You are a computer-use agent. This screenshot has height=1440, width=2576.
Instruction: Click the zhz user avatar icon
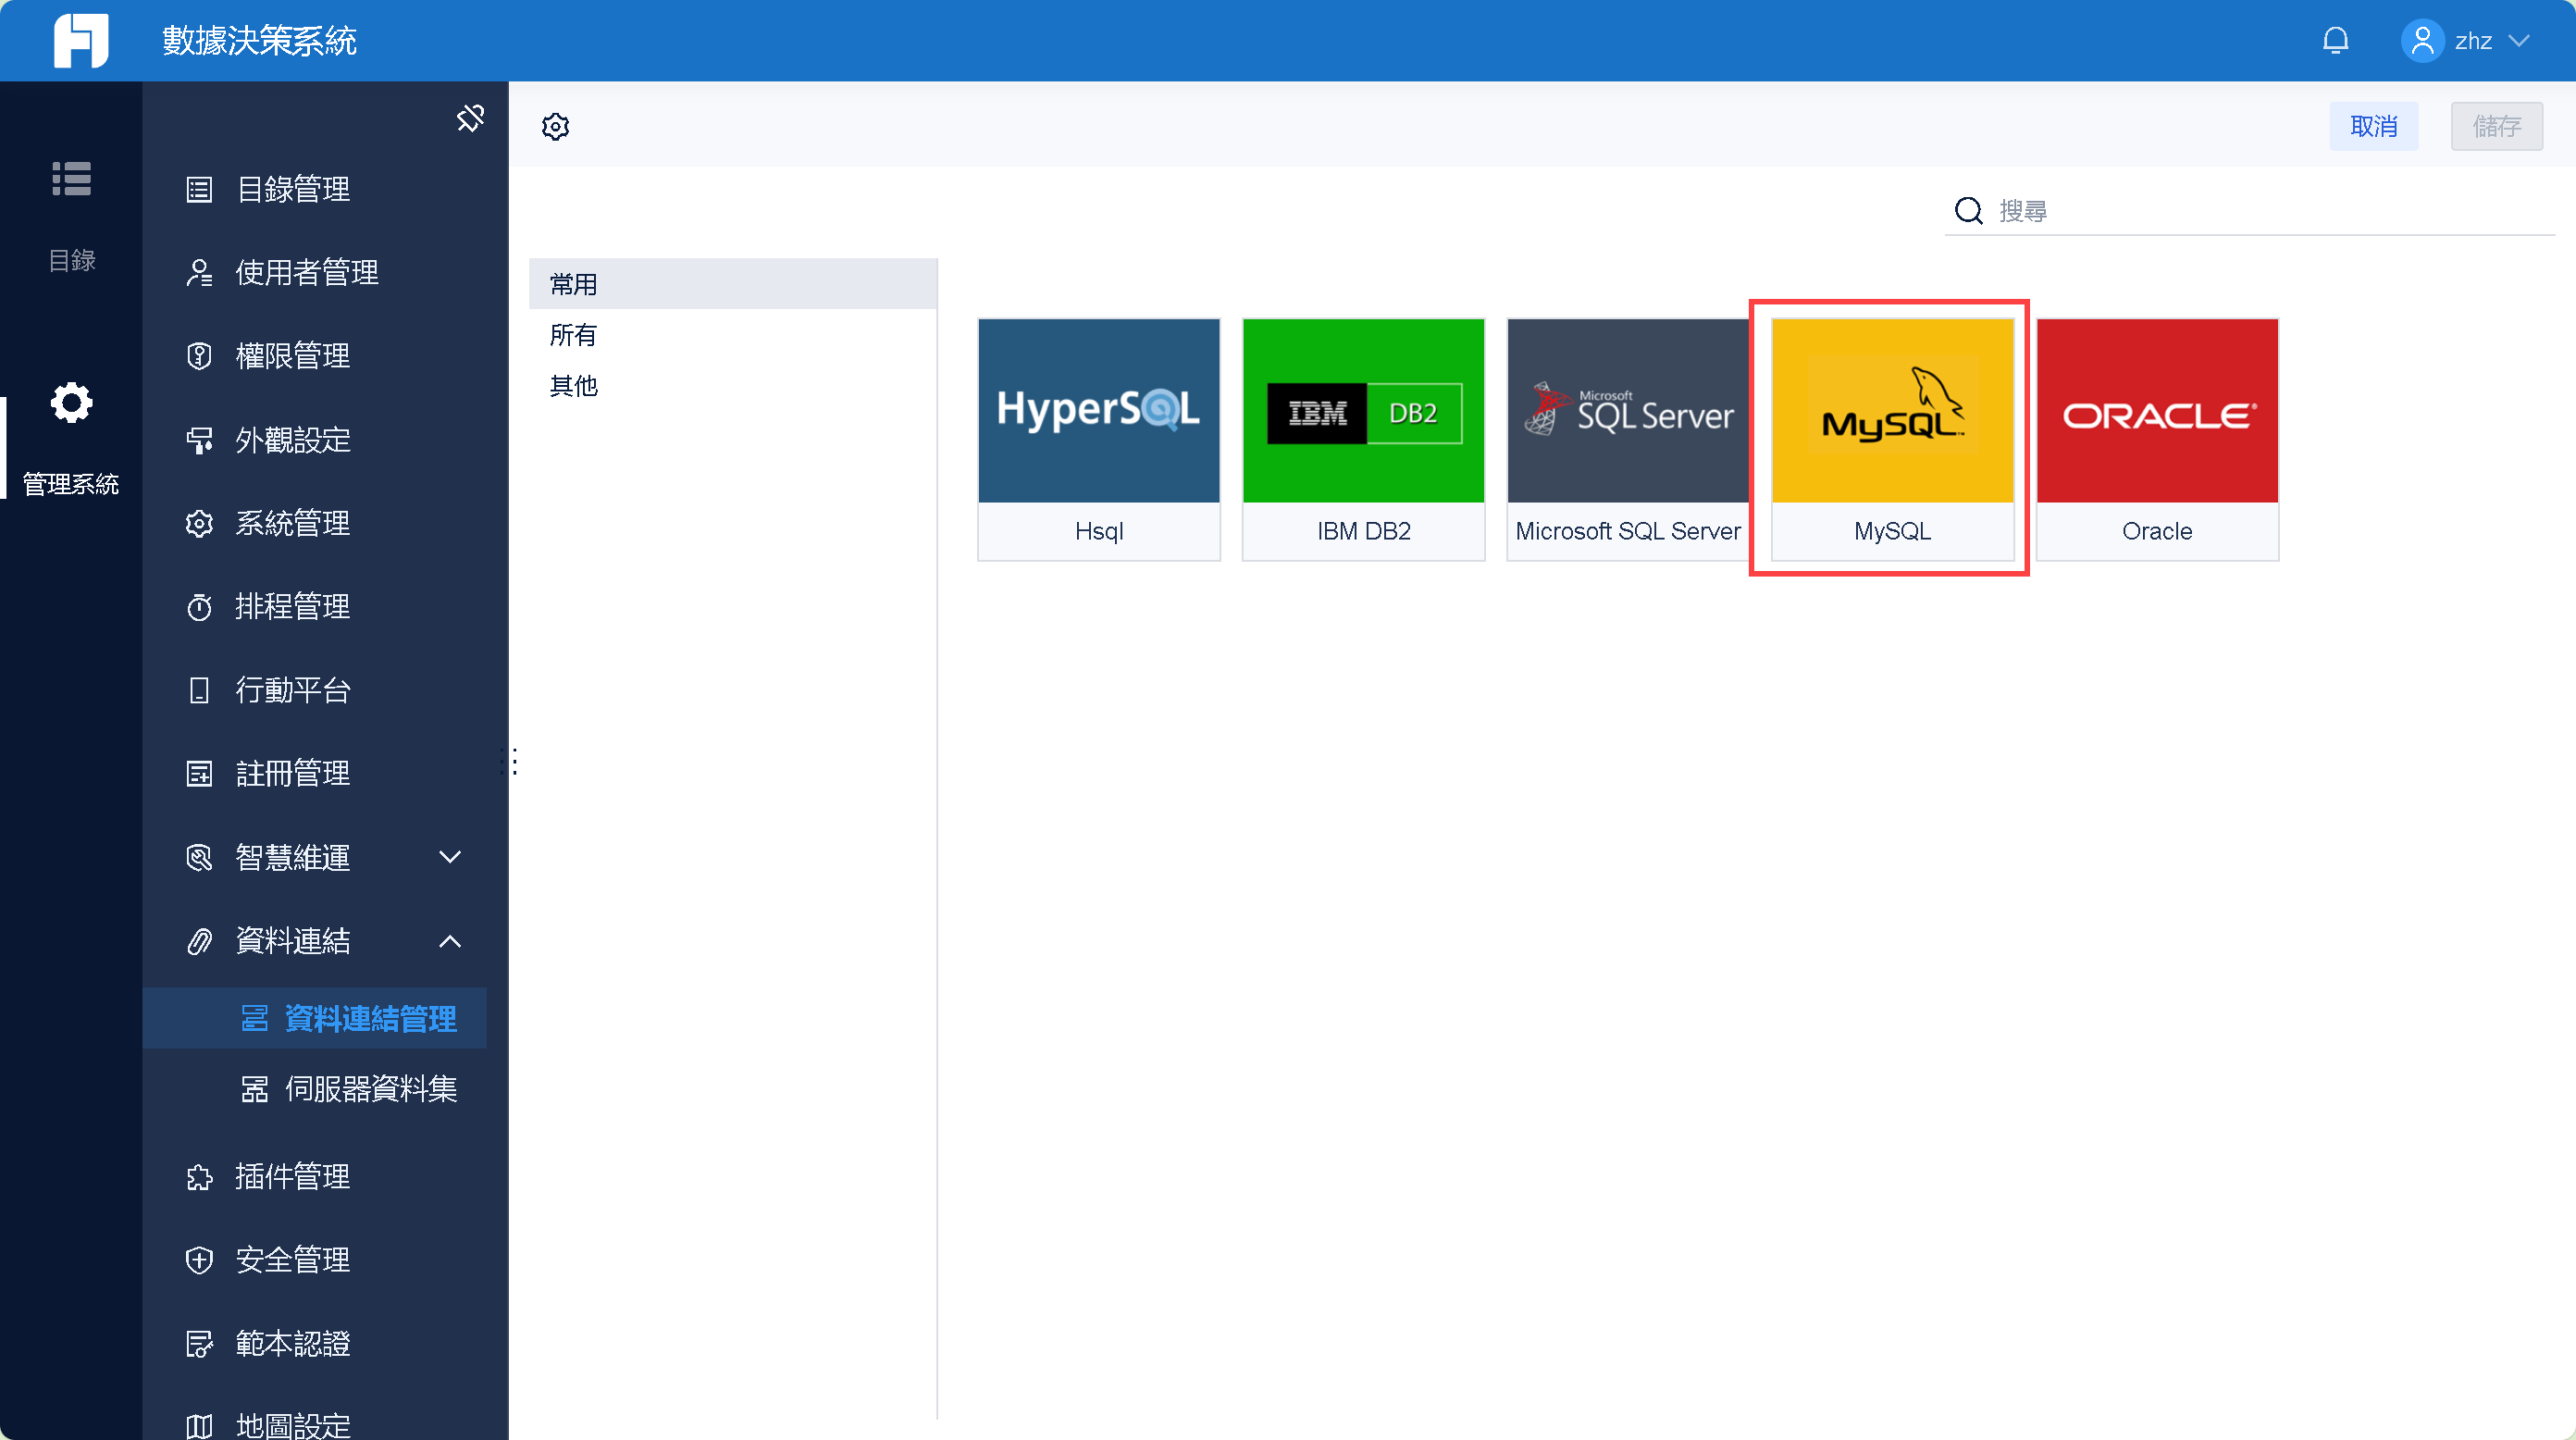pos(2422,40)
